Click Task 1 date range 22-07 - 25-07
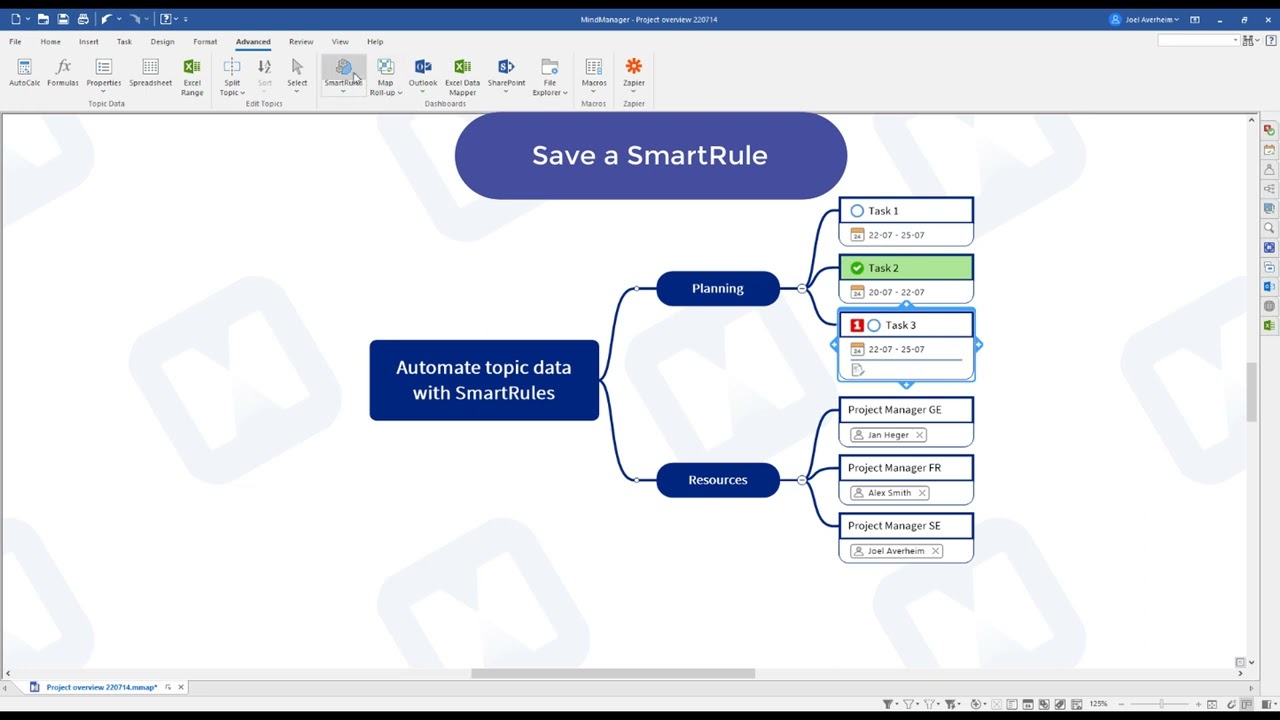The width and height of the screenshot is (1280, 720). (896, 235)
